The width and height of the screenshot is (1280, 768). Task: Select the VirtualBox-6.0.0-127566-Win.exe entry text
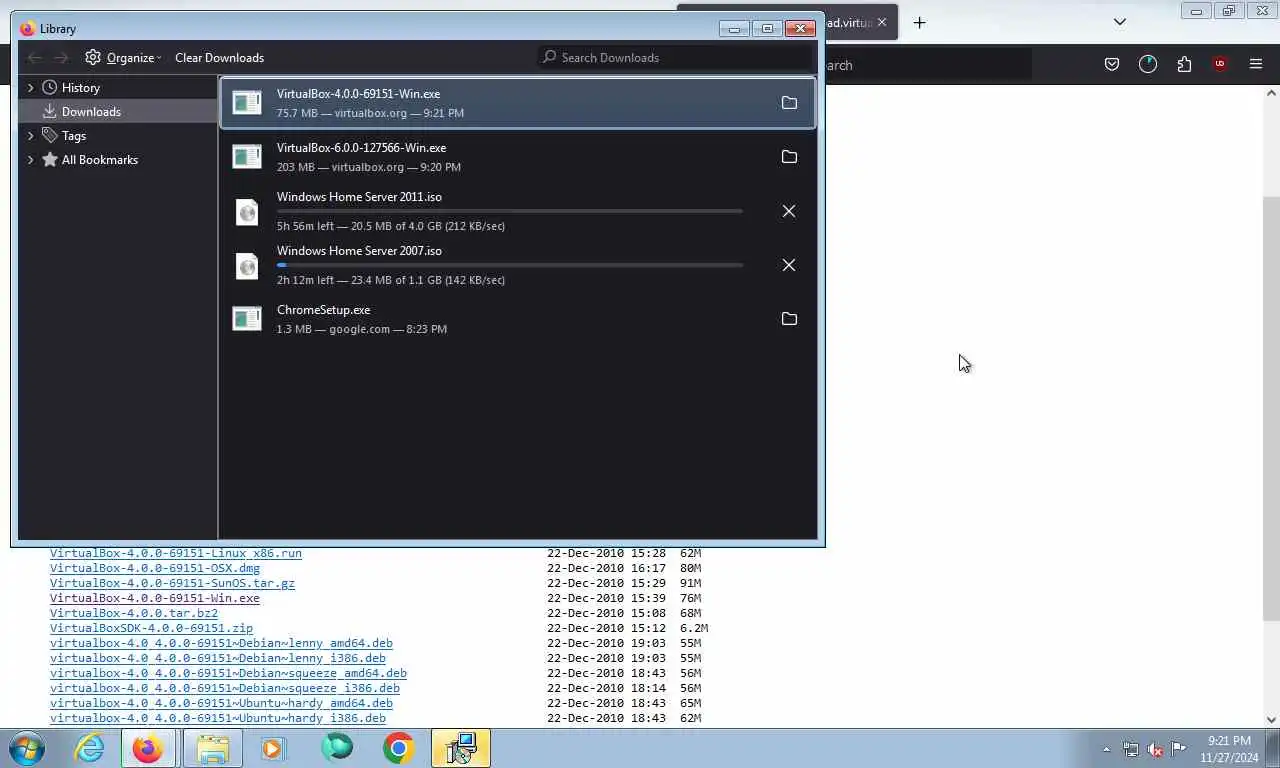tap(361, 148)
